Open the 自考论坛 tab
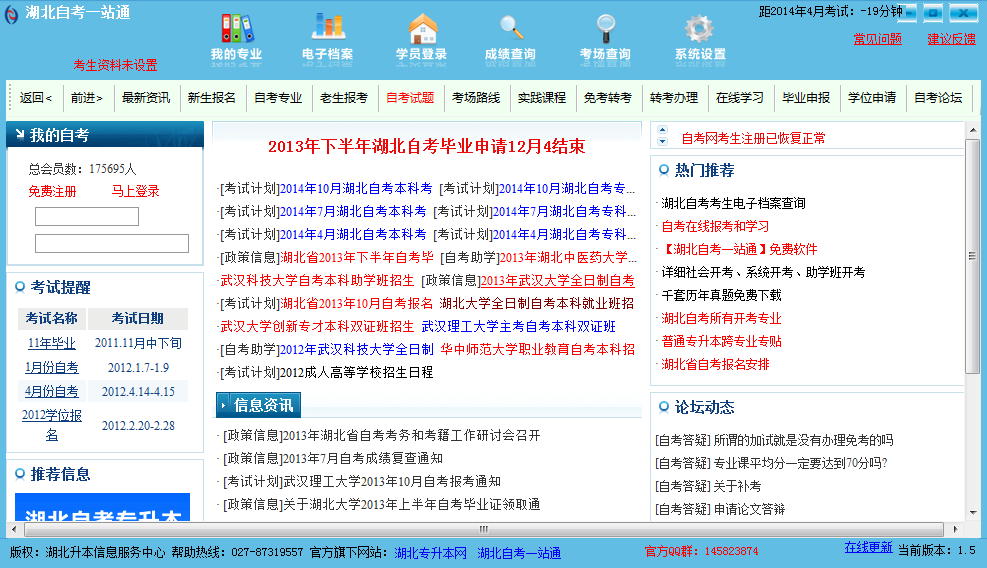The height and width of the screenshot is (568, 987). [938, 98]
